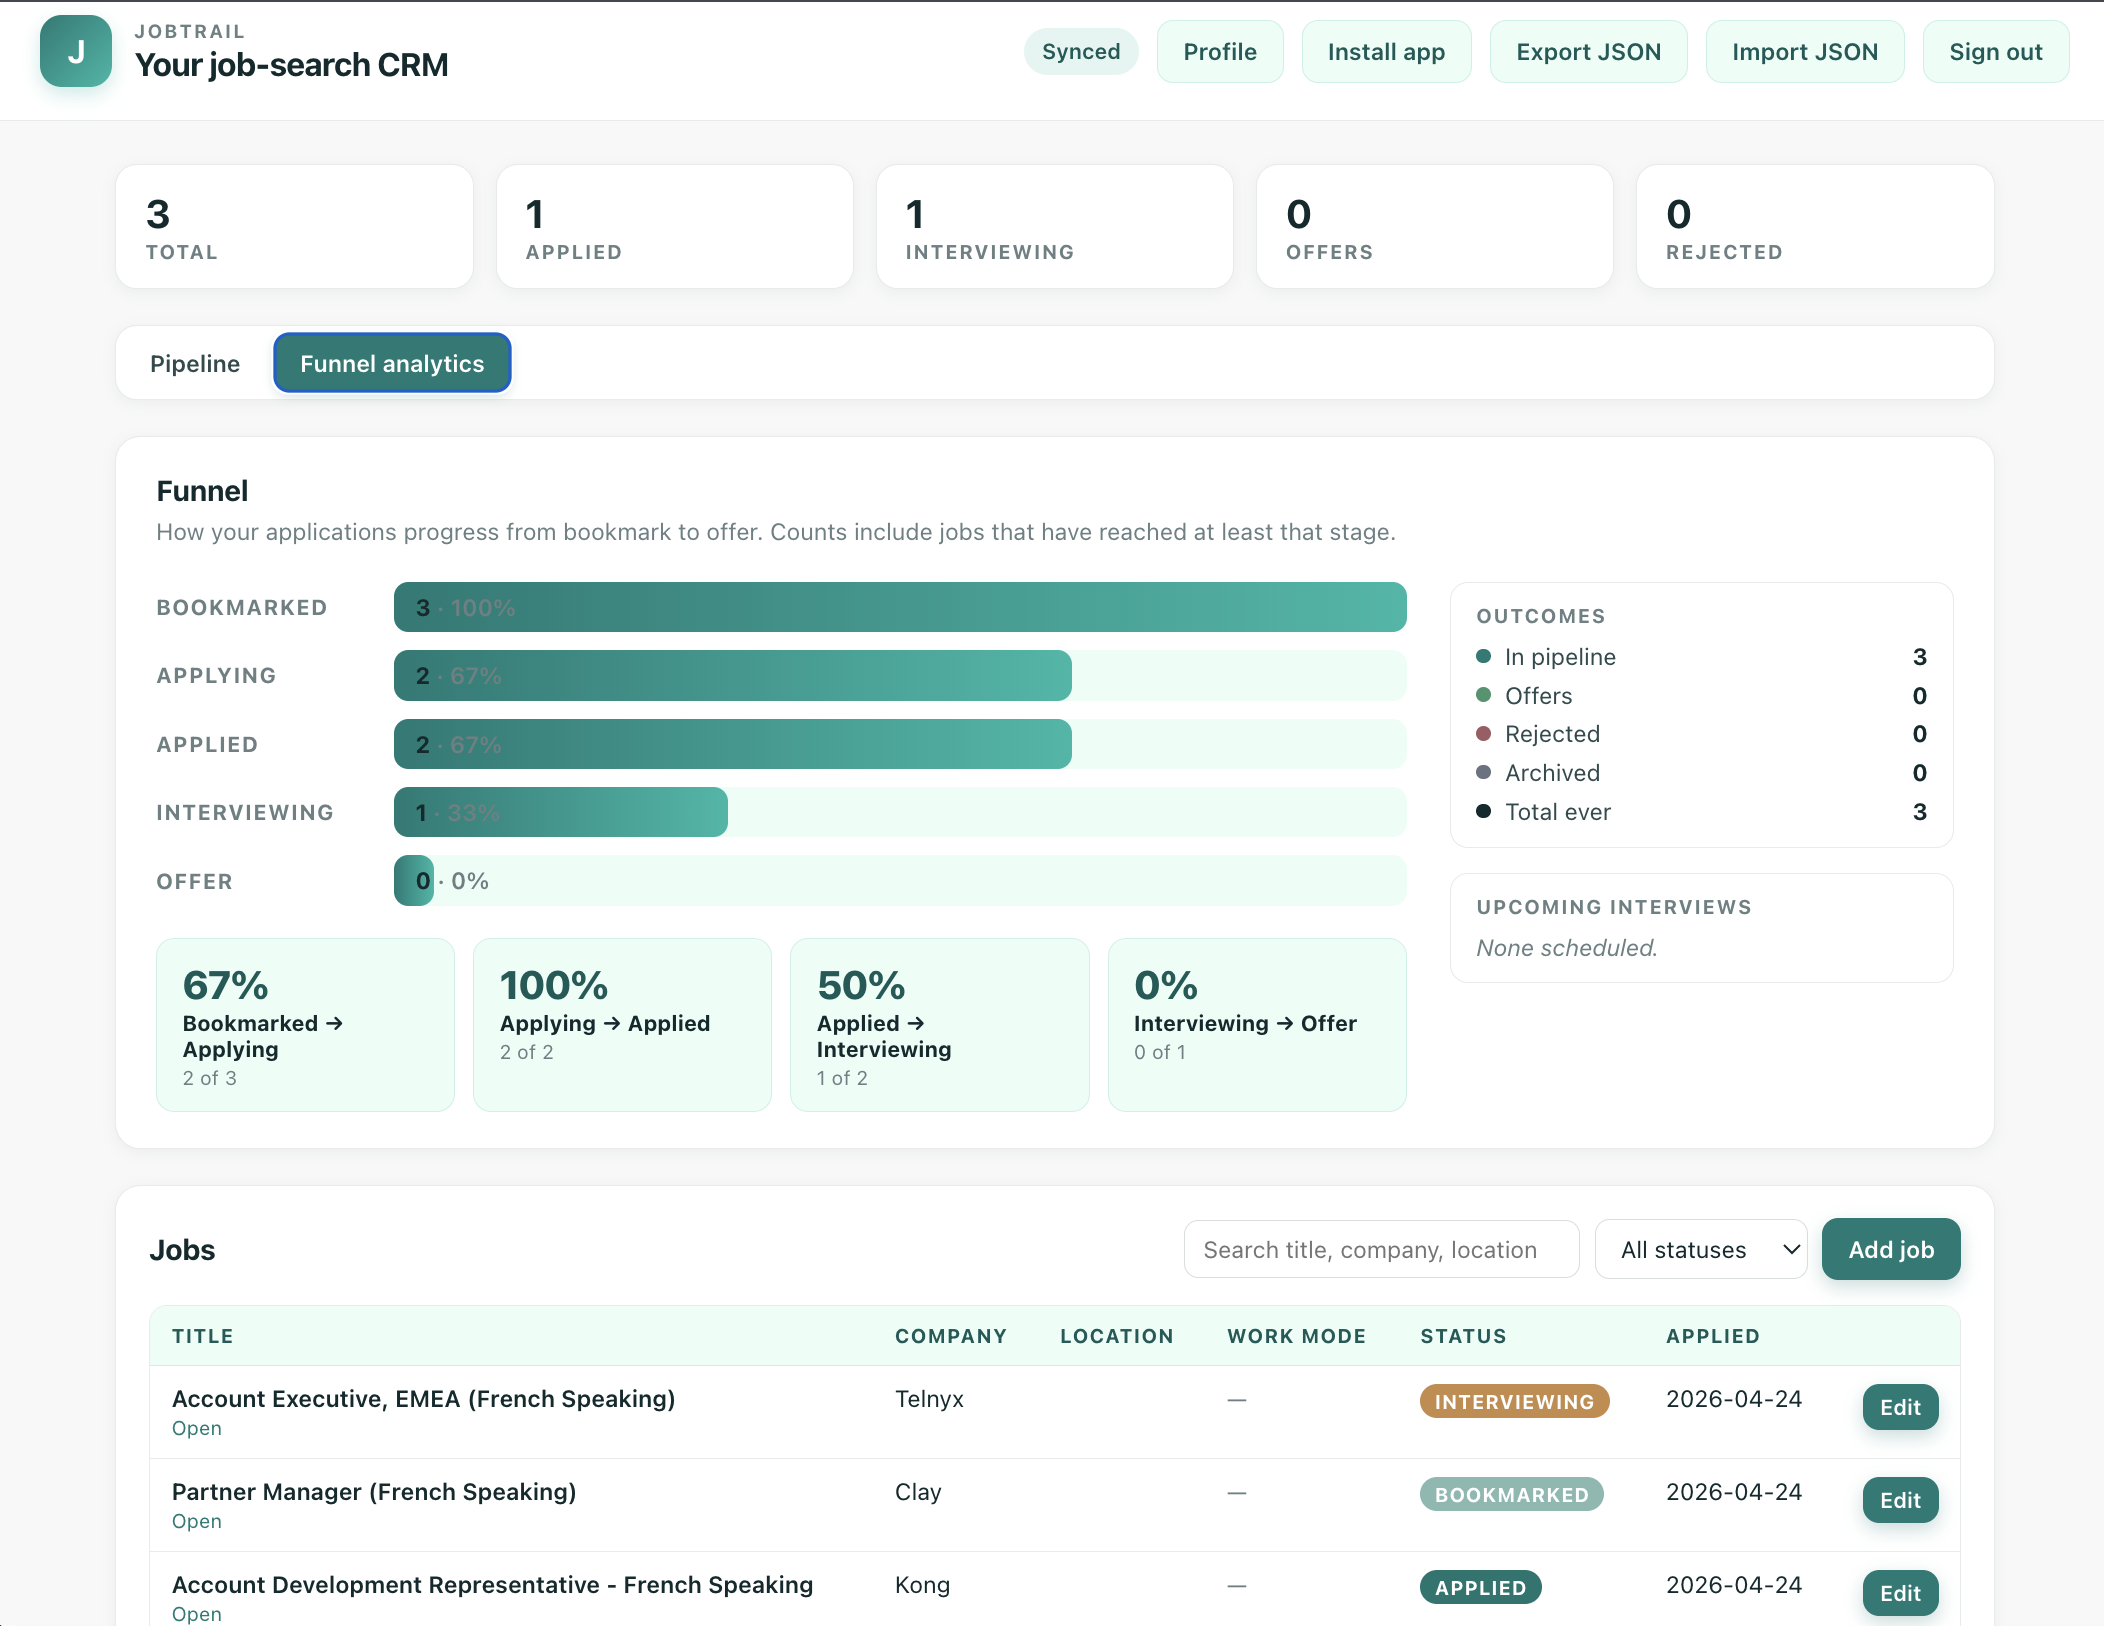Click the Applying → Applied 100% card
This screenshot has height=1626, width=2104.
622,1025
